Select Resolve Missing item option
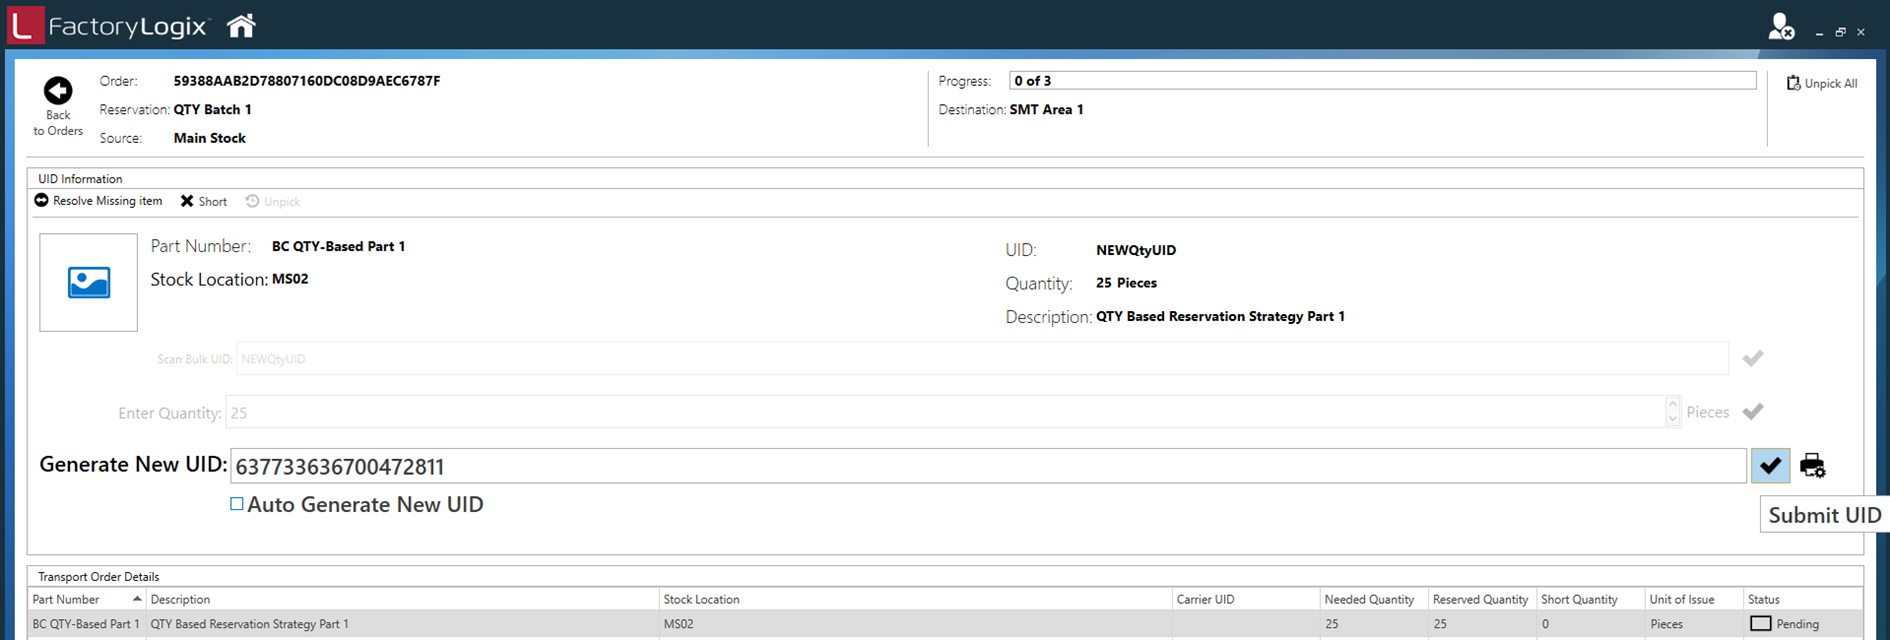1890x640 pixels. pyautogui.click(x=98, y=201)
